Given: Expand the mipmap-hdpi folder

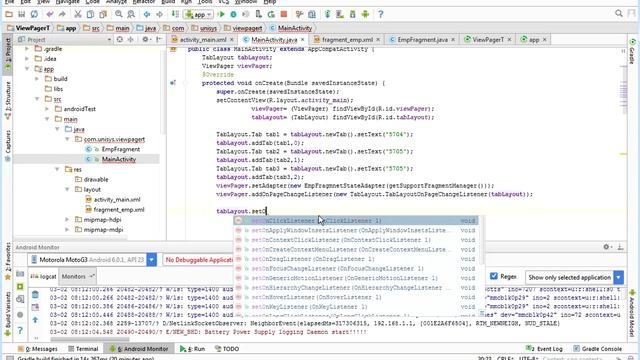Looking at the screenshot, I should point(67,220).
